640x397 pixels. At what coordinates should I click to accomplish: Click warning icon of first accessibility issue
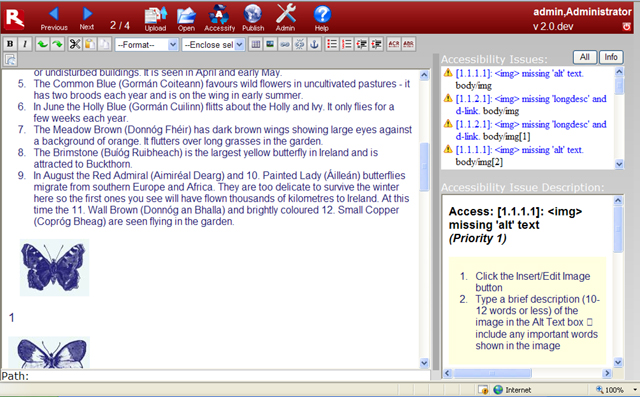(448, 73)
